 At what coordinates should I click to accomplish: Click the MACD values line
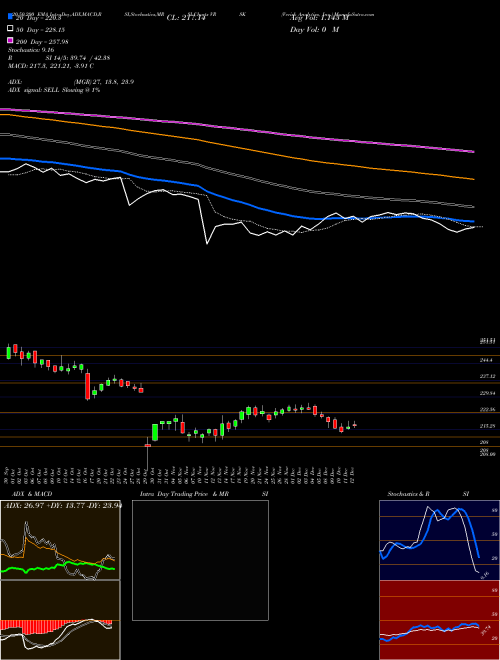pos(51,66)
